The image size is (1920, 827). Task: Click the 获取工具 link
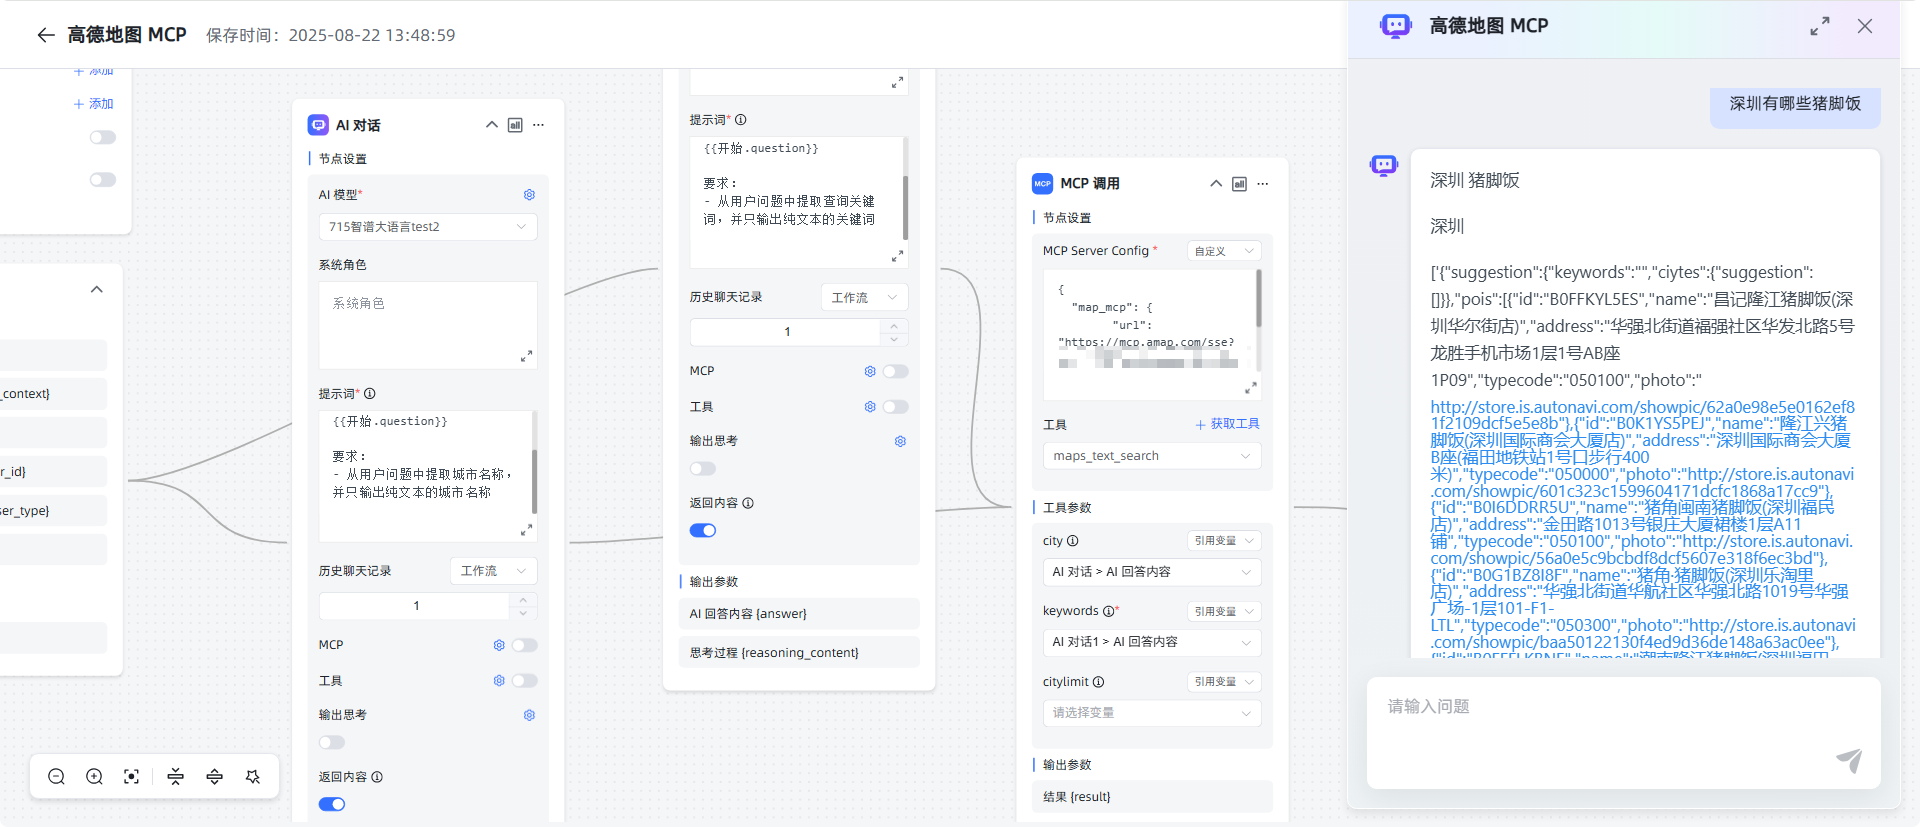1228,424
